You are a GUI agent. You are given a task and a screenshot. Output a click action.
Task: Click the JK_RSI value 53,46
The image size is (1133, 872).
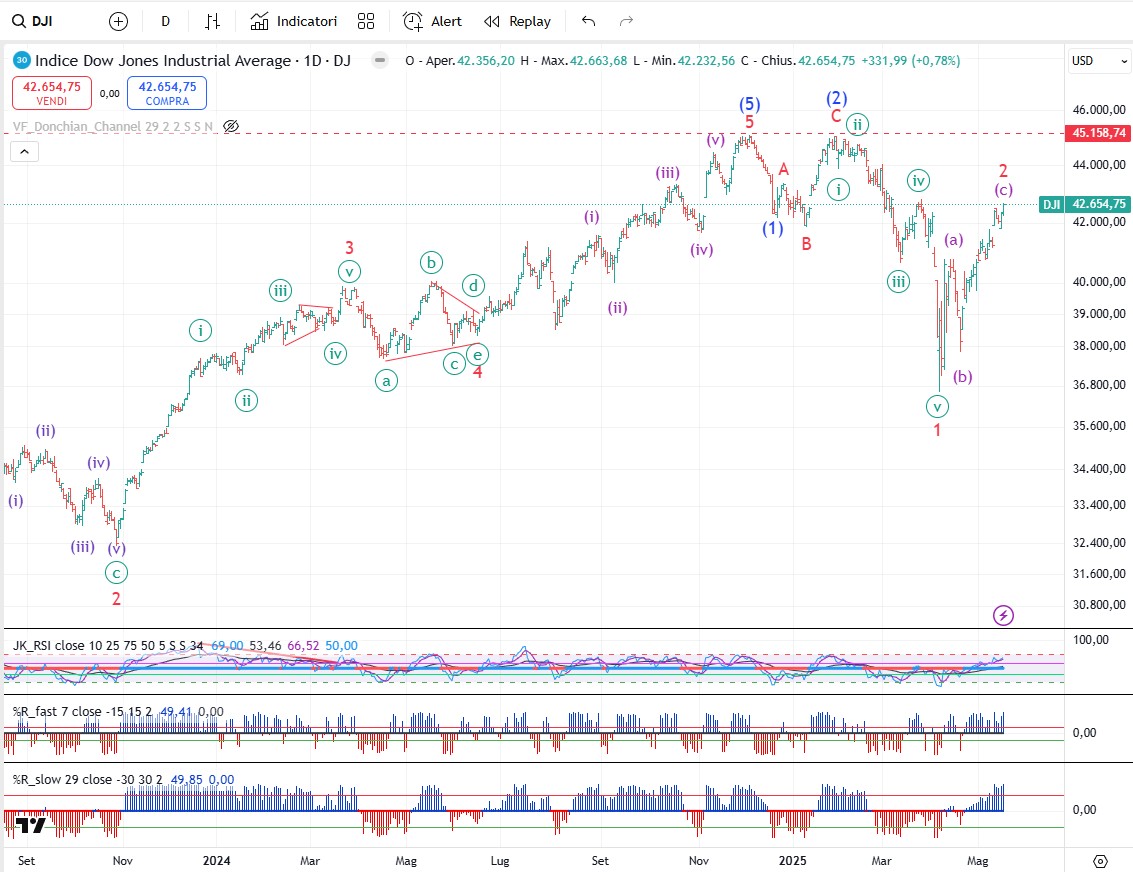click(x=265, y=646)
